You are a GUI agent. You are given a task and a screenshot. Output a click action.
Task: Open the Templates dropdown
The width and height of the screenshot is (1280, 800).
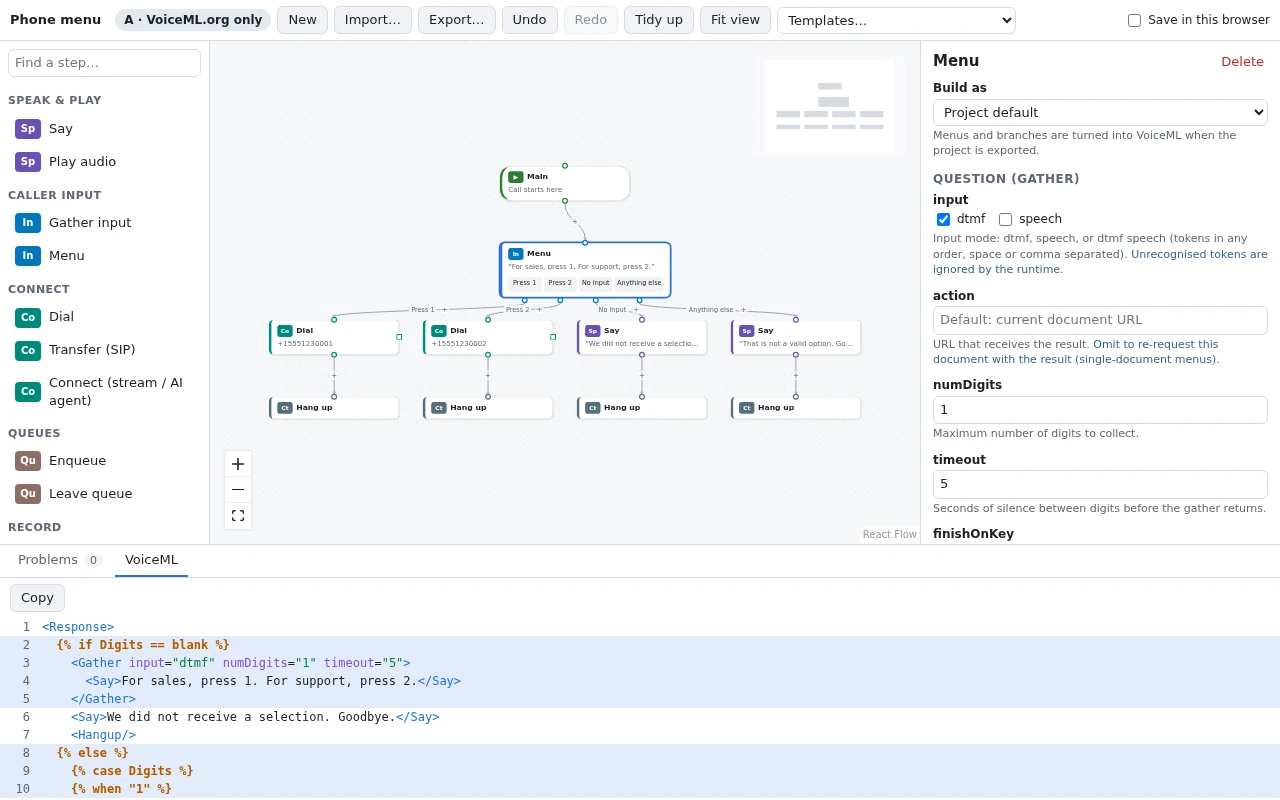(x=896, y=21)
